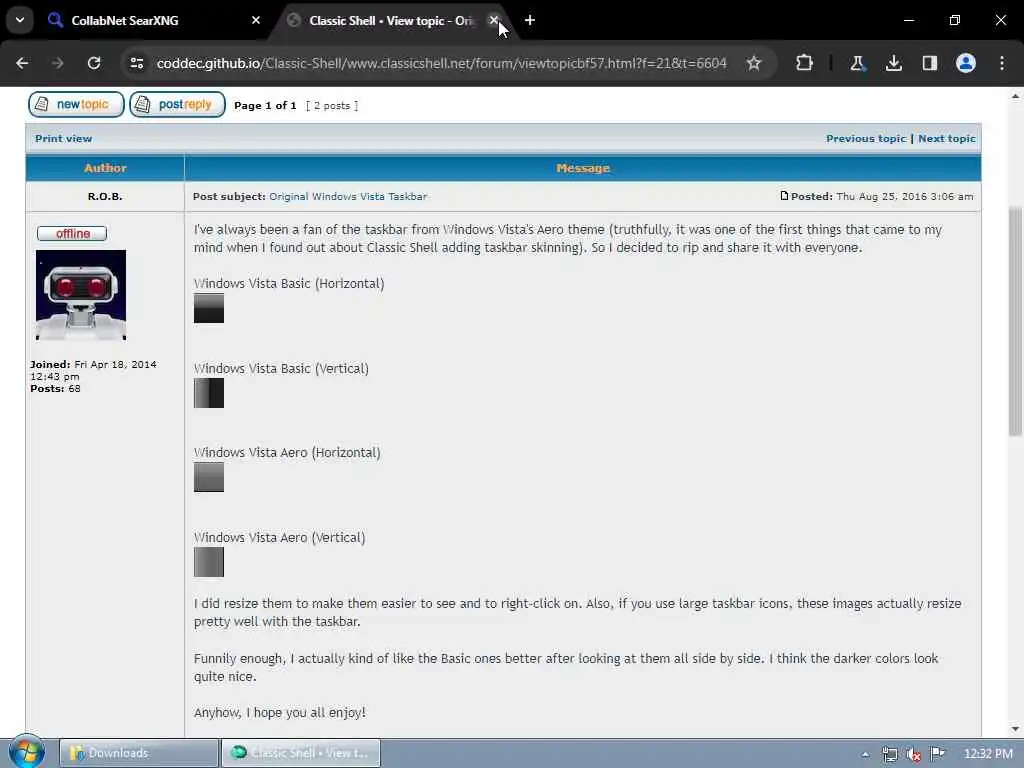Switch to Downloads taskbar window
Viewport: 1024px width, 768px height.
point(139,753)
